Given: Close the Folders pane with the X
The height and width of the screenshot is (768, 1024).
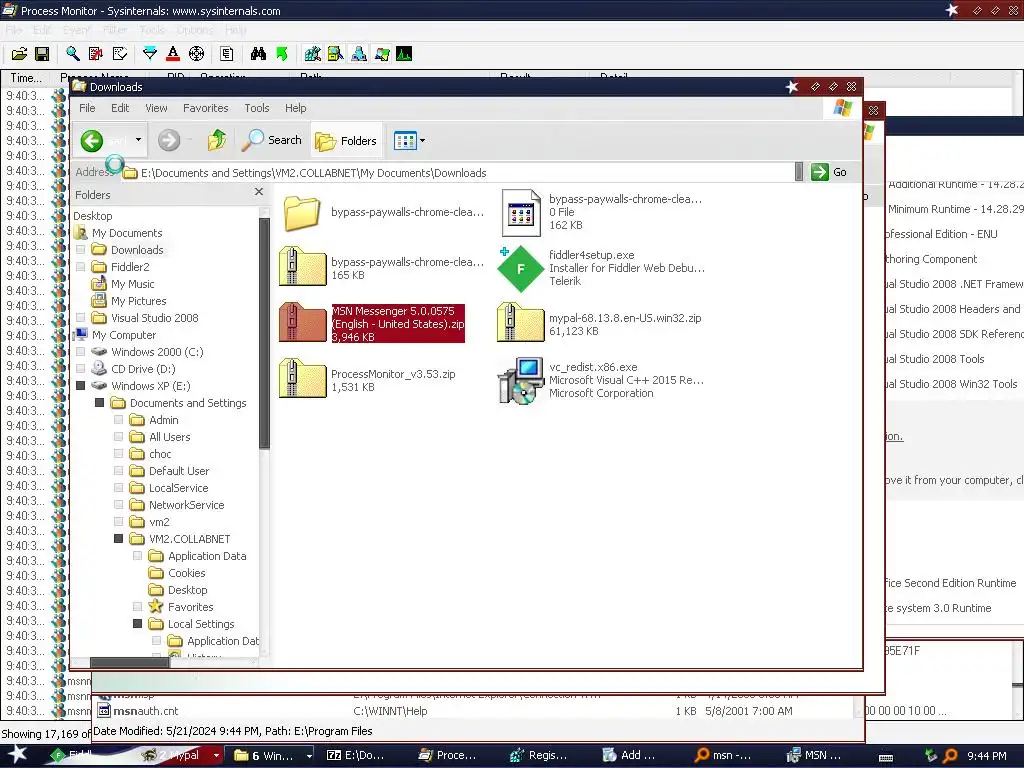Looking at the screenshot, I should 259,191.
